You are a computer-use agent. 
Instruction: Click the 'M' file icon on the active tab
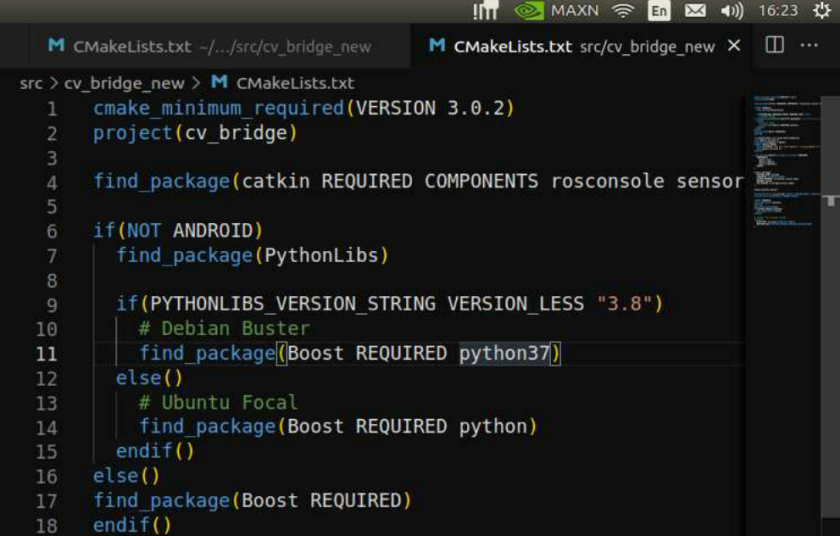click(437, 45)
